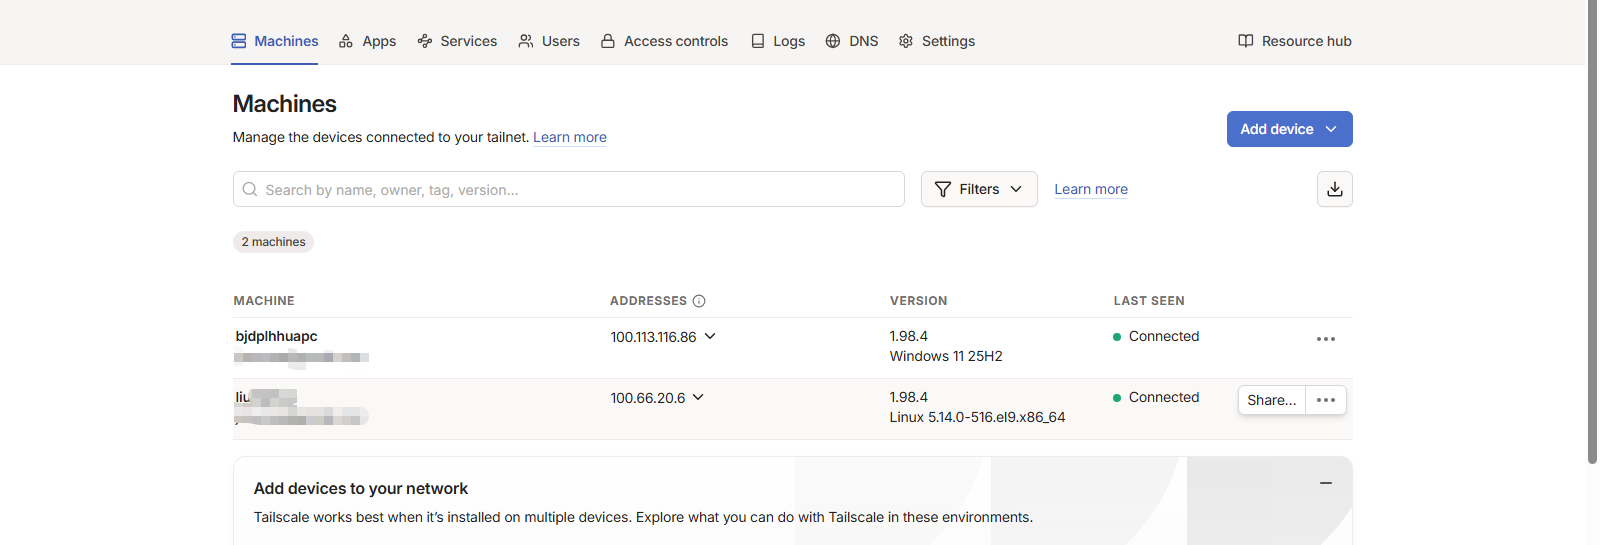Click Linux 5.14.0-516.el9.x86_64 text
Viewport: 1600px width, 545px height.
pyautogui.click(x=977, y=417)
